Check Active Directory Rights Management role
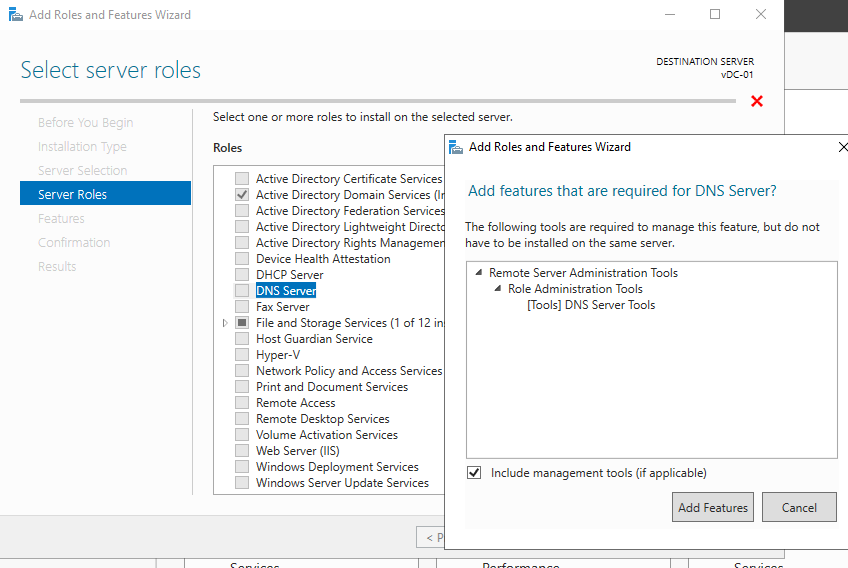 click(x=242, y=243)
